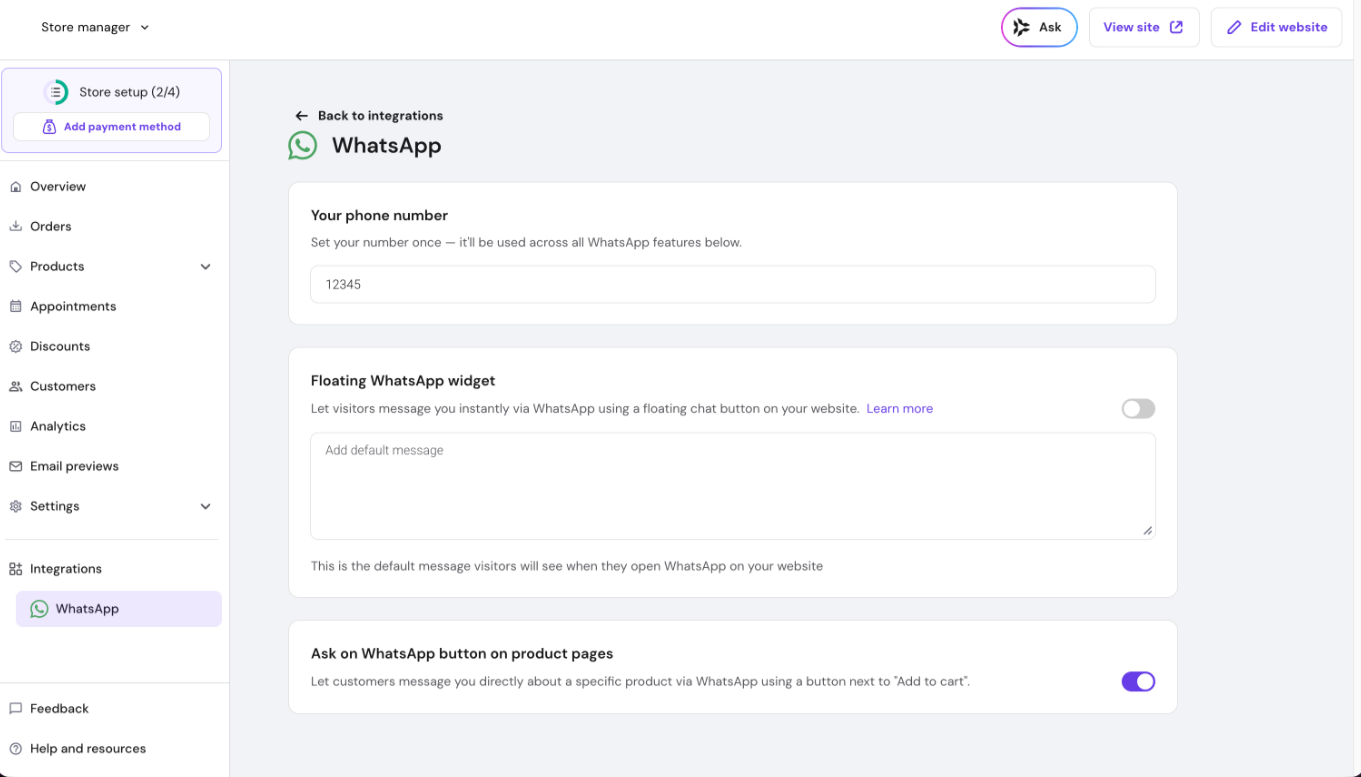1361x777 pixels.
Task: Click the Store setup progress indicator
Action: point(56,92)
